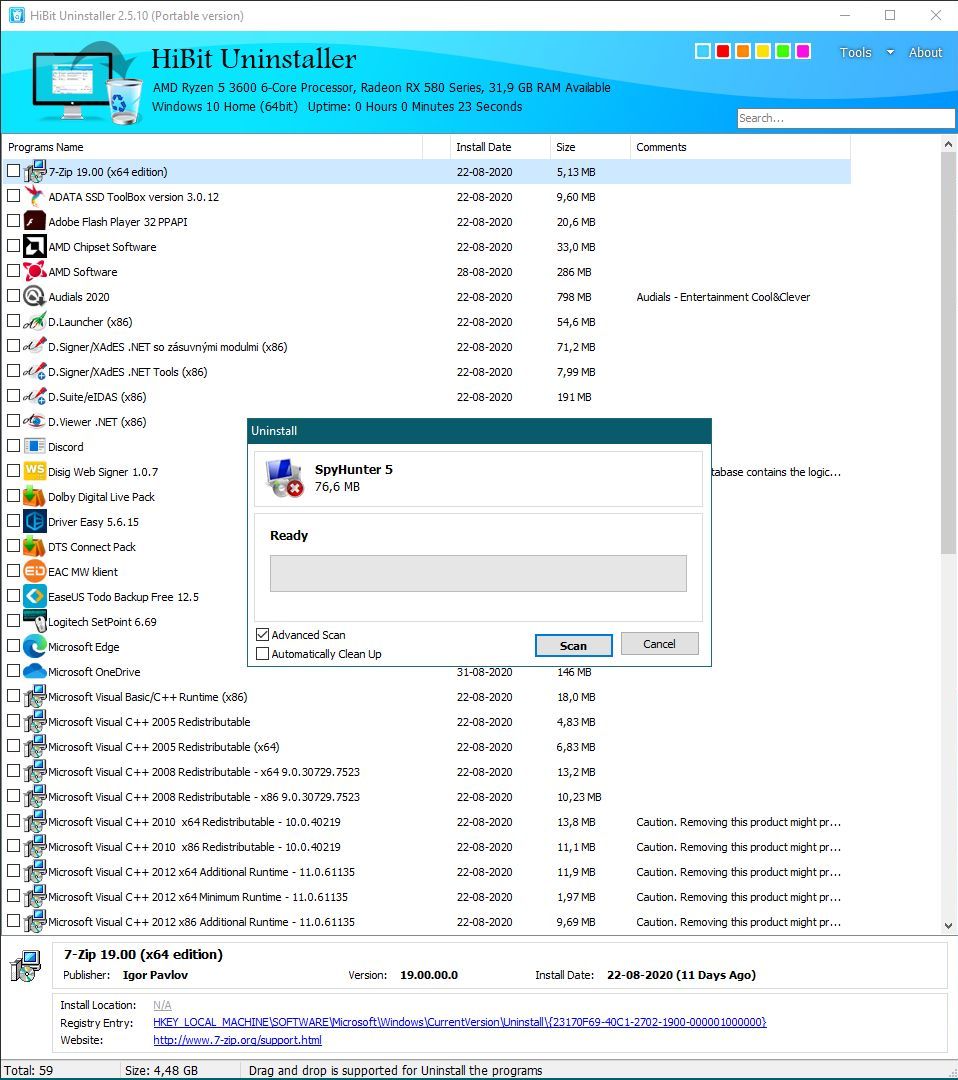Select the orange theme color swatch
Image resolution: width=958 pixels, height=1080 pixels.
742,51
